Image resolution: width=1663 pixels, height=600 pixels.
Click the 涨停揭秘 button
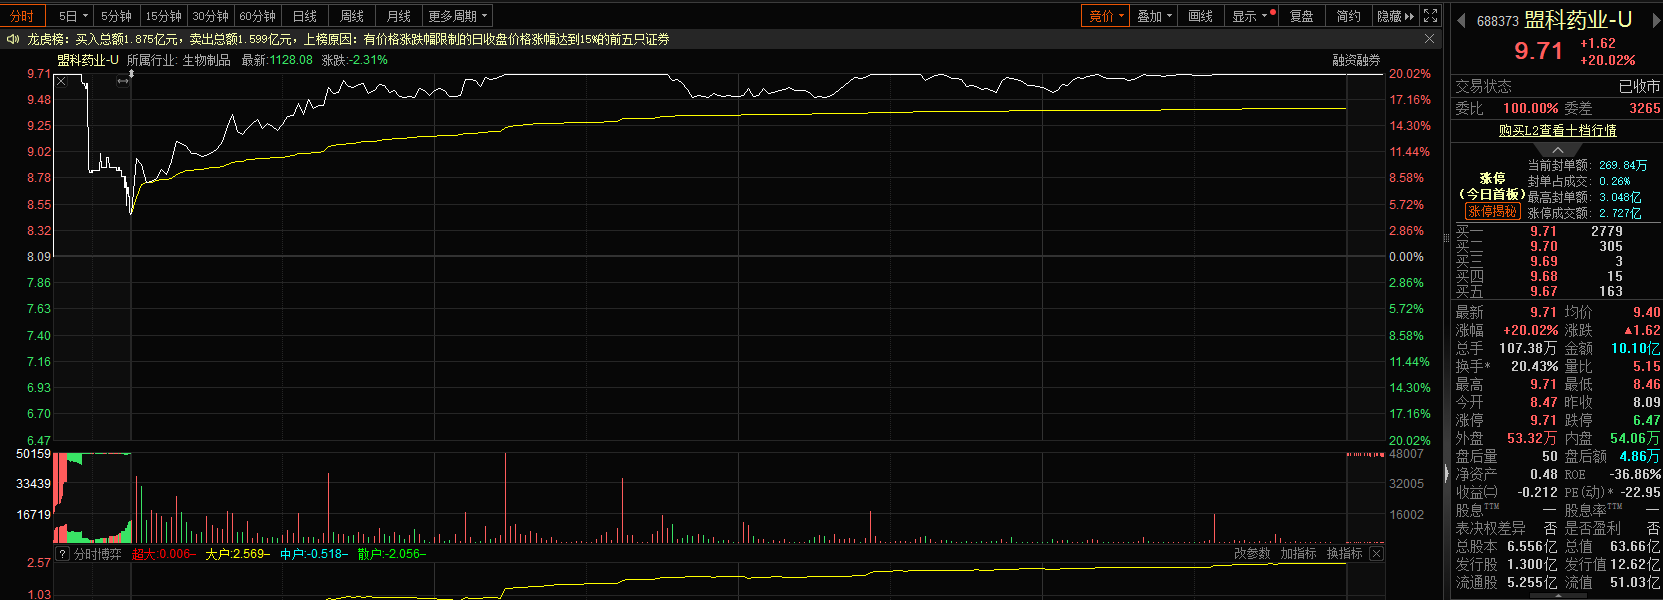1492,211
